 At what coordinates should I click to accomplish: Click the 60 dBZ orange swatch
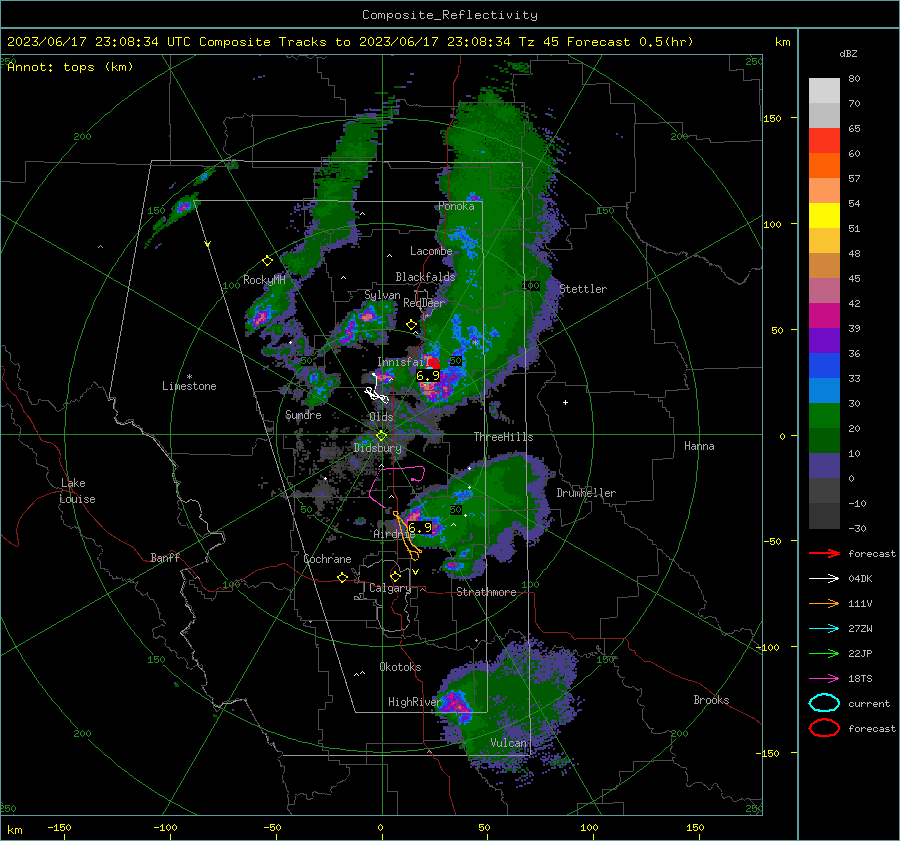(x=824, y=165)
